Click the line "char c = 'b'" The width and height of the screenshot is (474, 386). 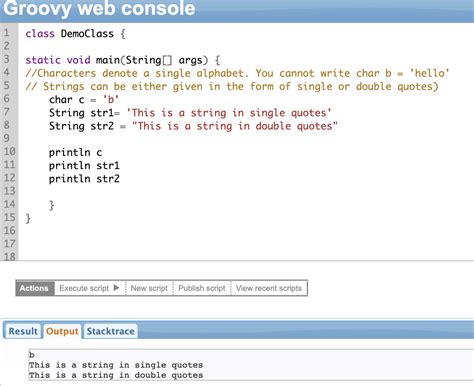84,100
